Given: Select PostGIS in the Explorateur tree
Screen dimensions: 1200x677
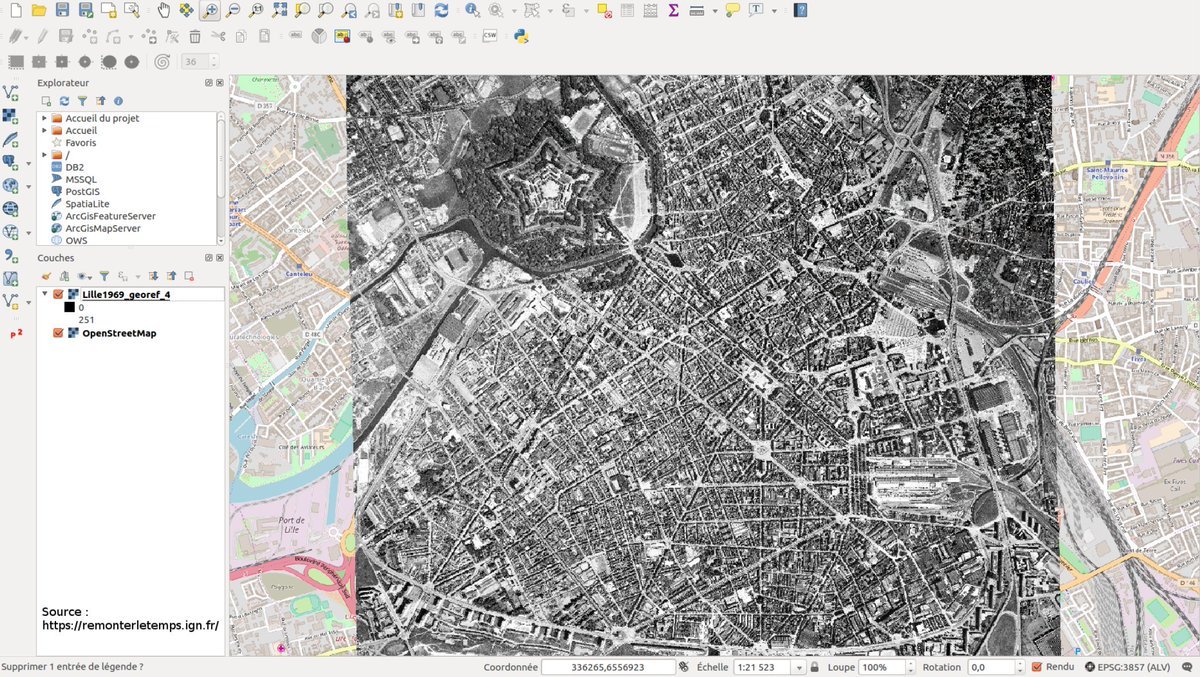Looking at the screenshot, I should click(82, 192).
